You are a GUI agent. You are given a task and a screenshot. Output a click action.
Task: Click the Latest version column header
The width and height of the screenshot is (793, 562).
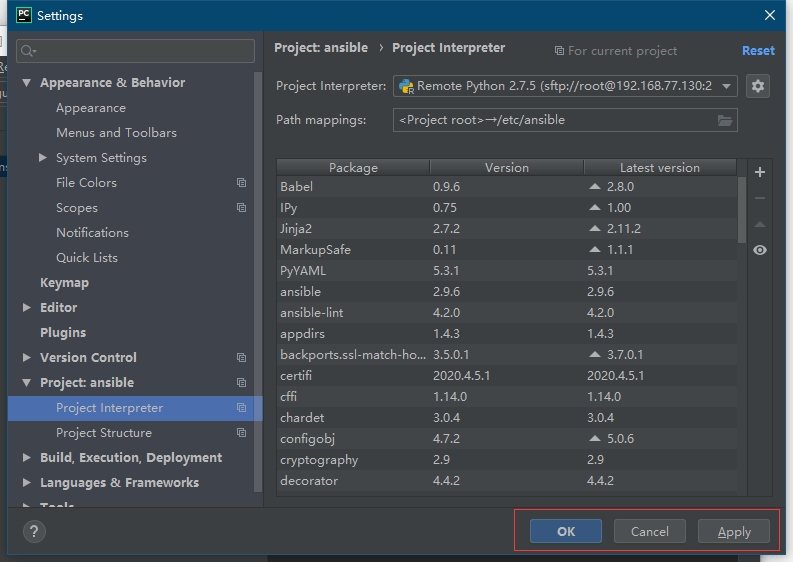[x=659, y=167]
